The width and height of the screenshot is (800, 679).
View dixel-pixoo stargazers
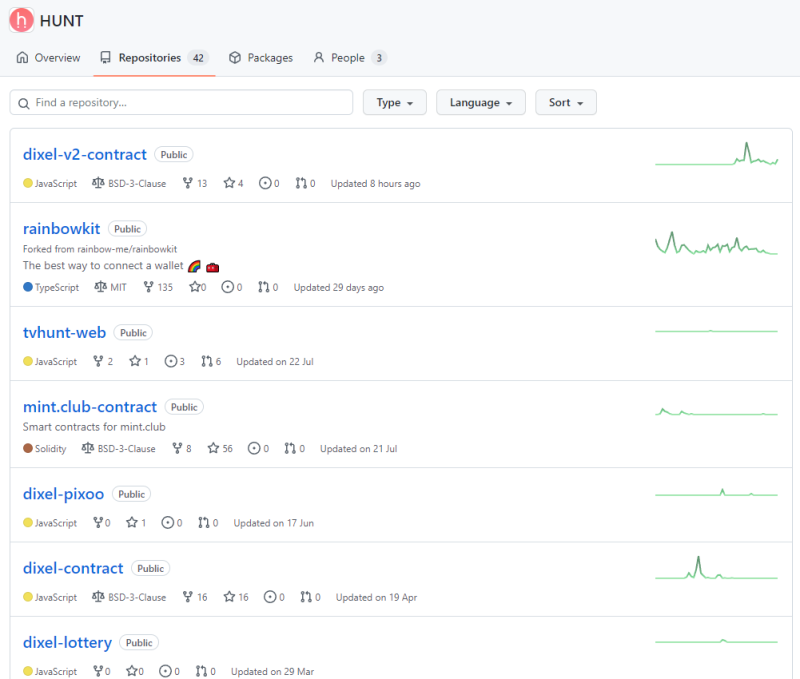[x=136, y=523]
